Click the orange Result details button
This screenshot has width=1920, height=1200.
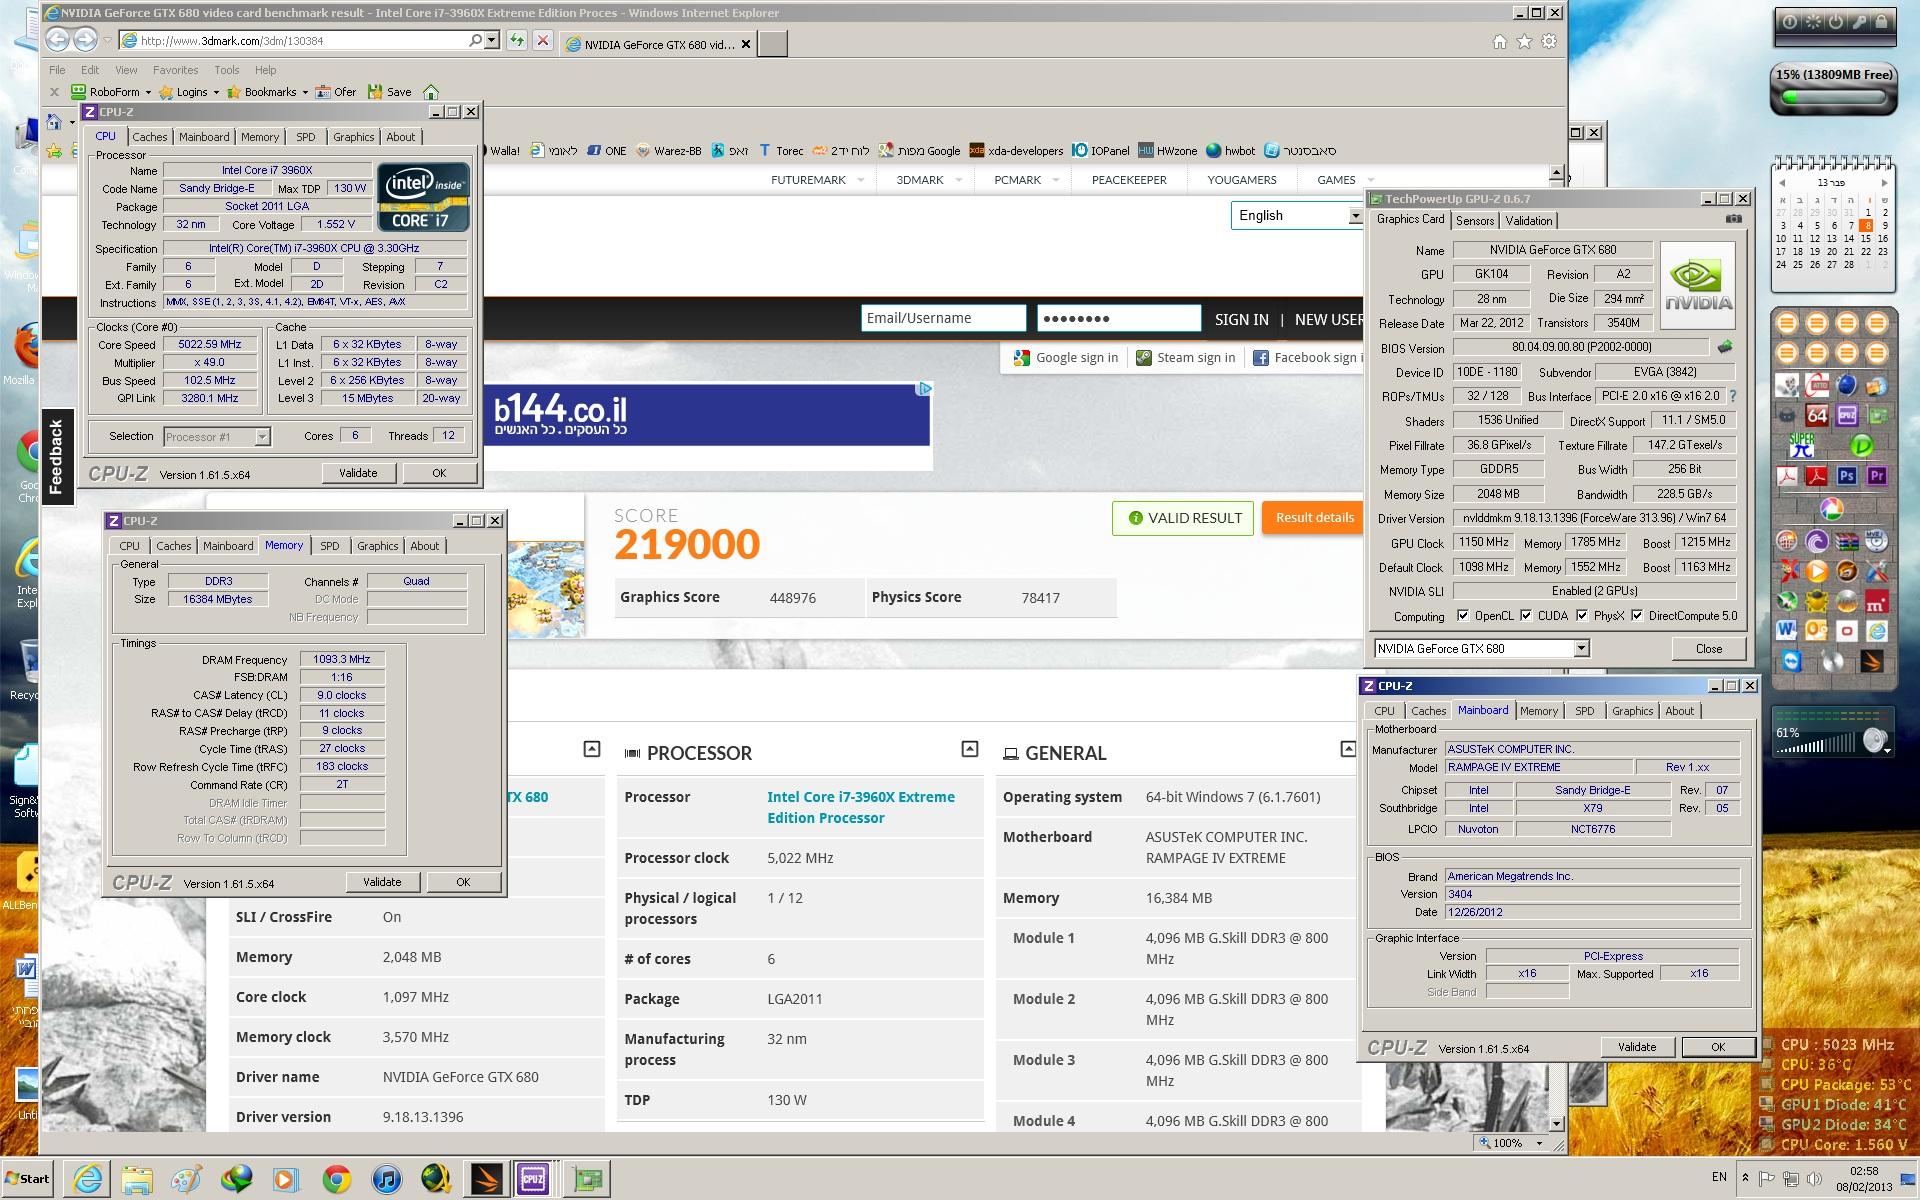coord(1314,518)
